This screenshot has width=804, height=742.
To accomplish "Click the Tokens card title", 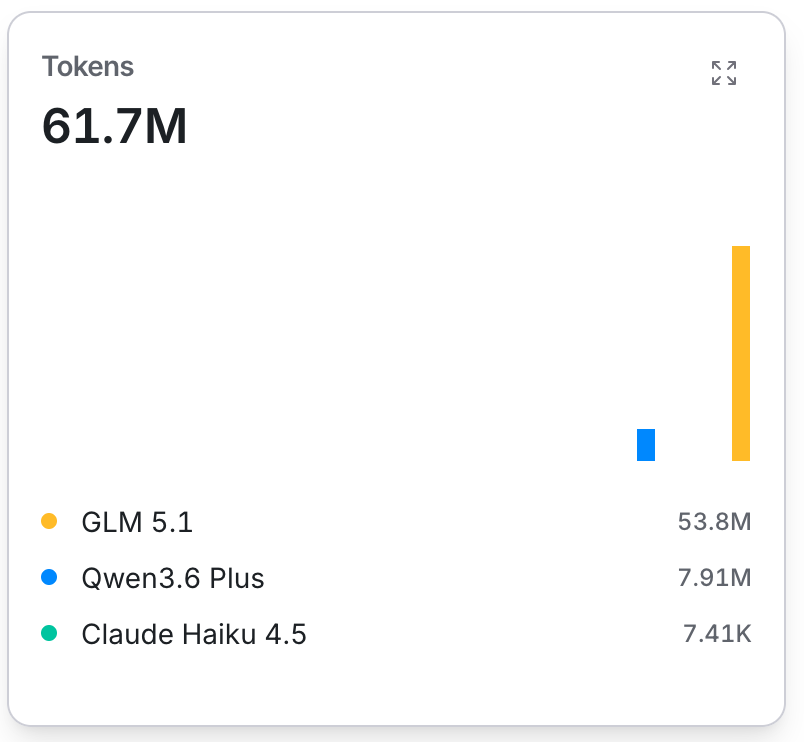I will (x=88, y=66).
